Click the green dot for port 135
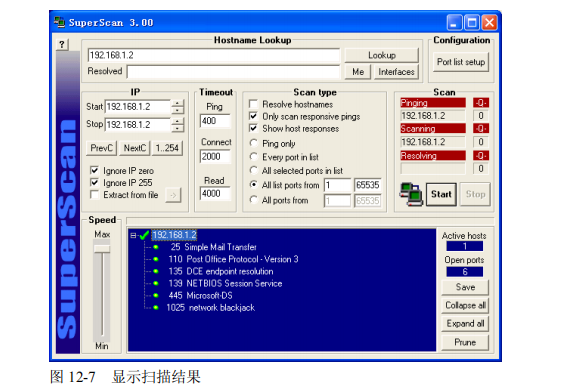The height and width of the screenshot is (392, 571). (x=156, y=271)
